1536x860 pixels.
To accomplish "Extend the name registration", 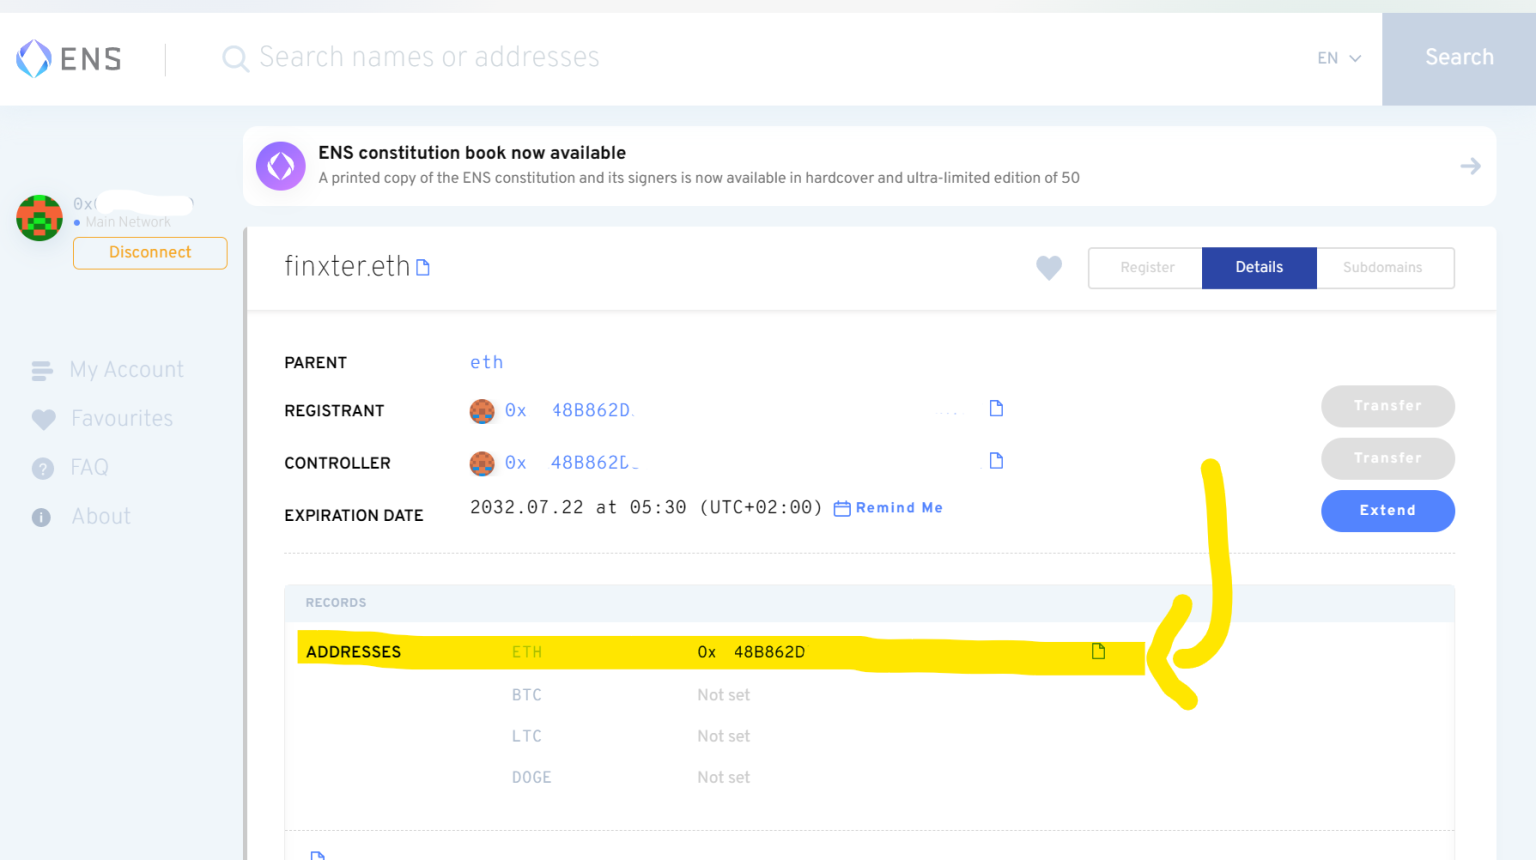I will pos(1387,511).
